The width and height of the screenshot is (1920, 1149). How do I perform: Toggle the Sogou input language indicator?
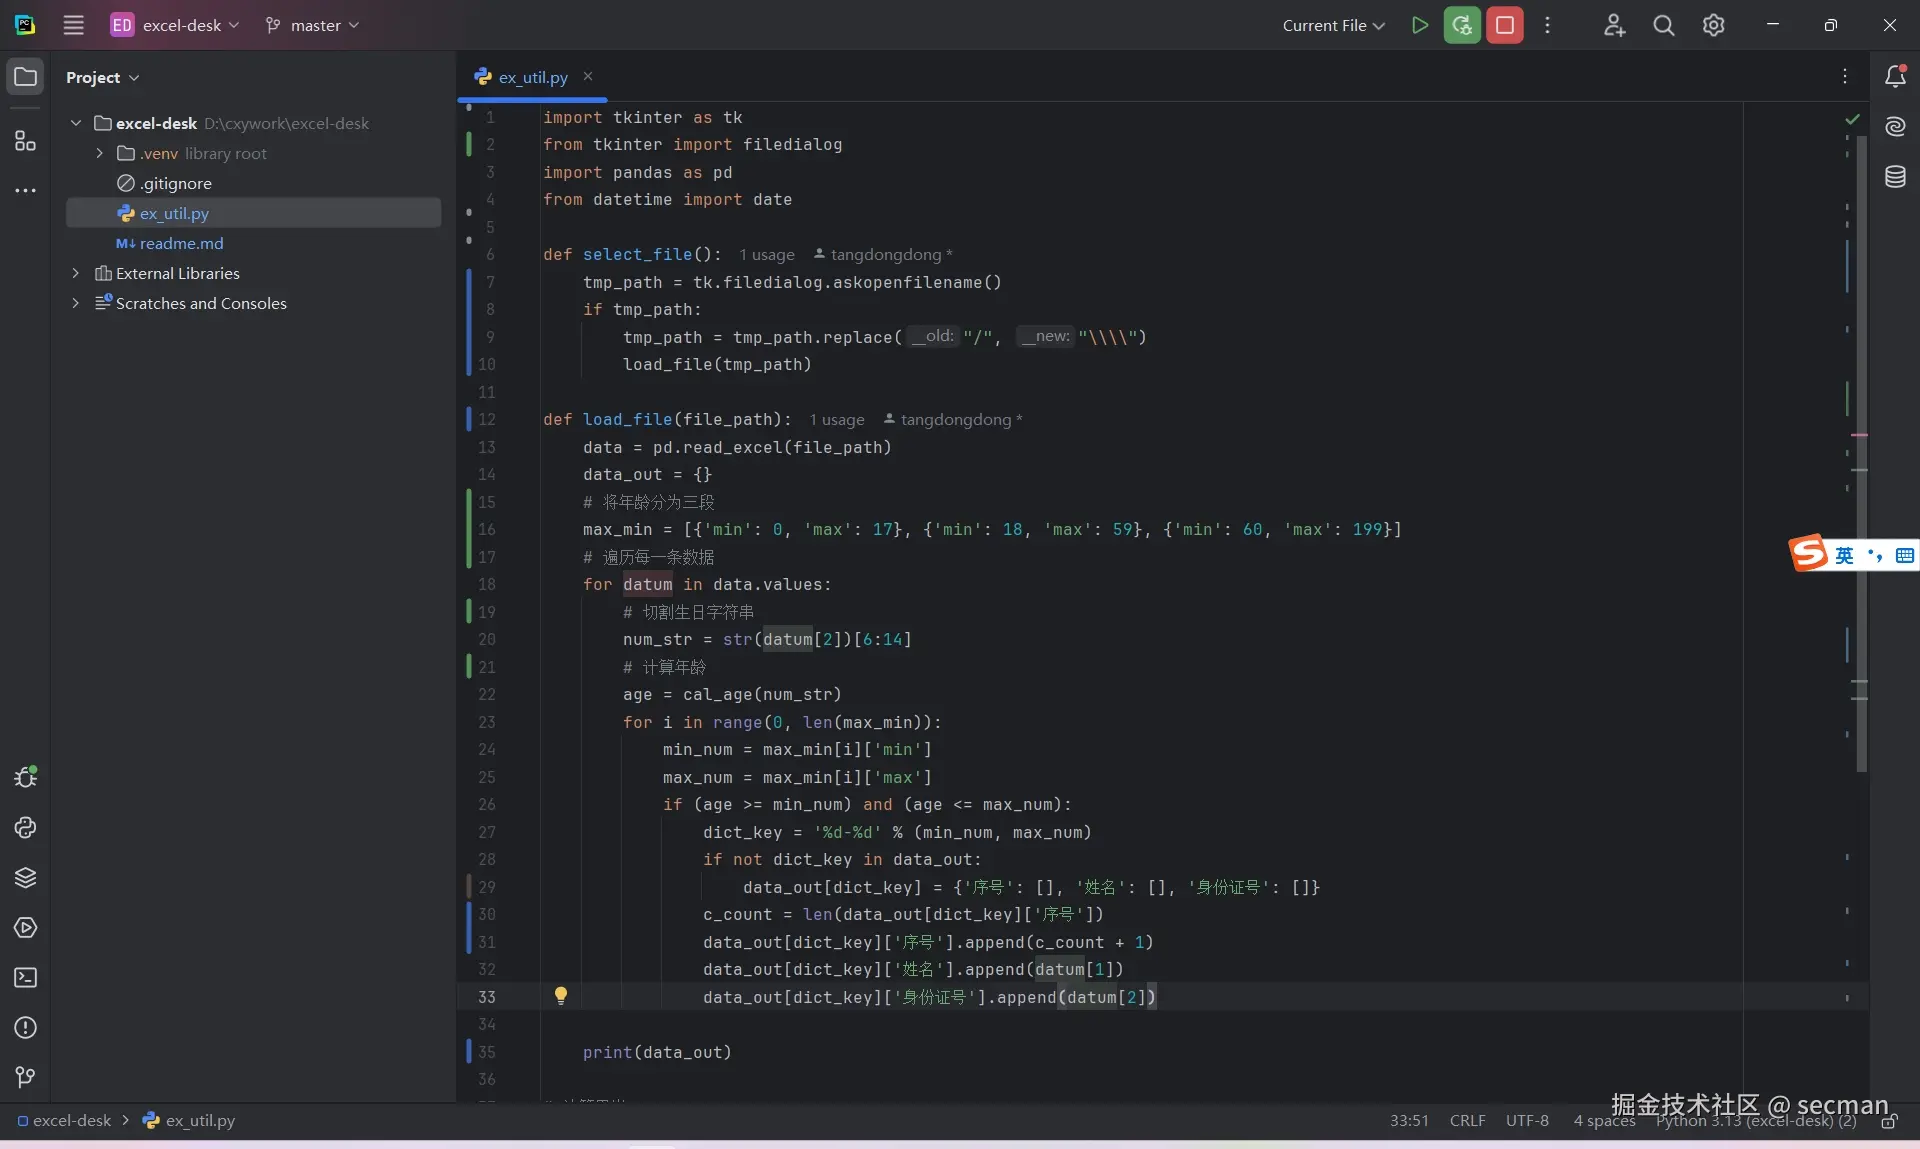(x=1844, y=554)
